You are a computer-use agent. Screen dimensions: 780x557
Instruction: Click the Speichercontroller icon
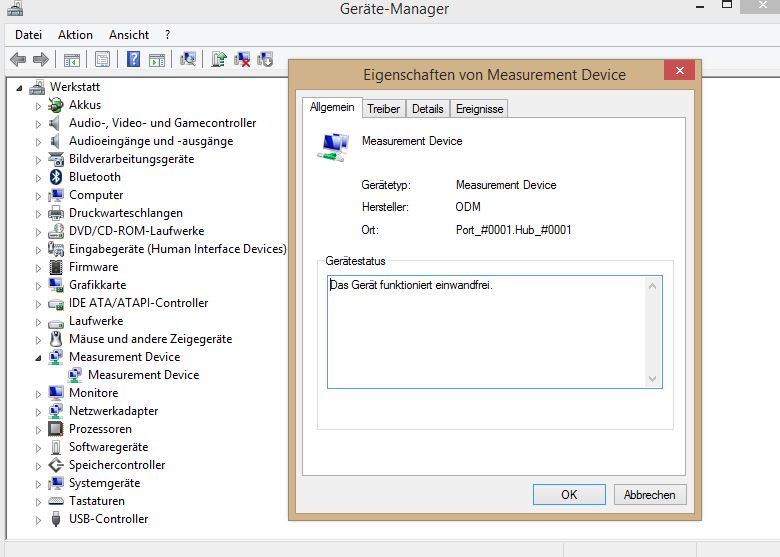56,465
